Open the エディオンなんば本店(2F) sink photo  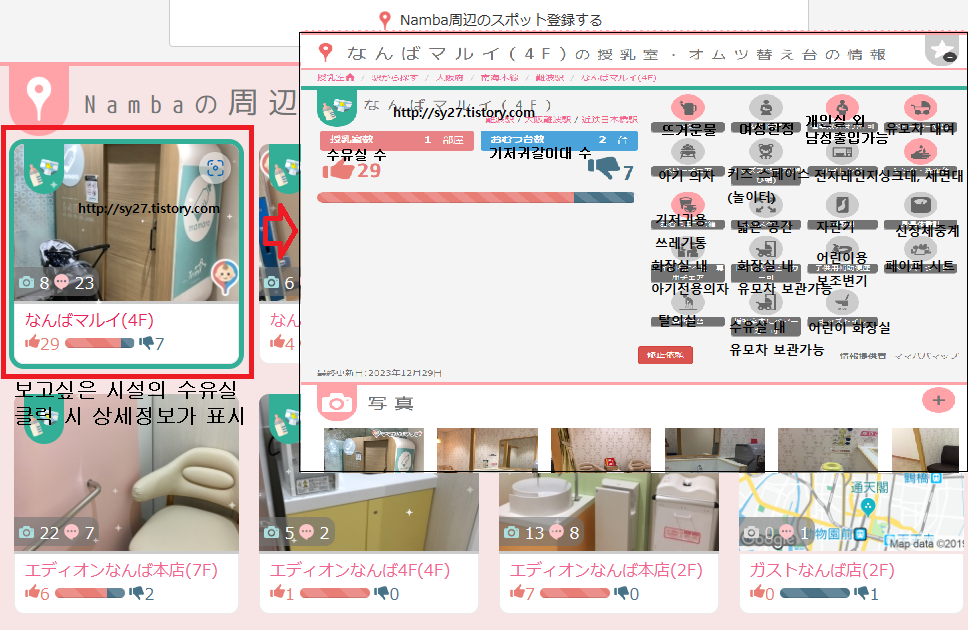(x=609, y=511)
